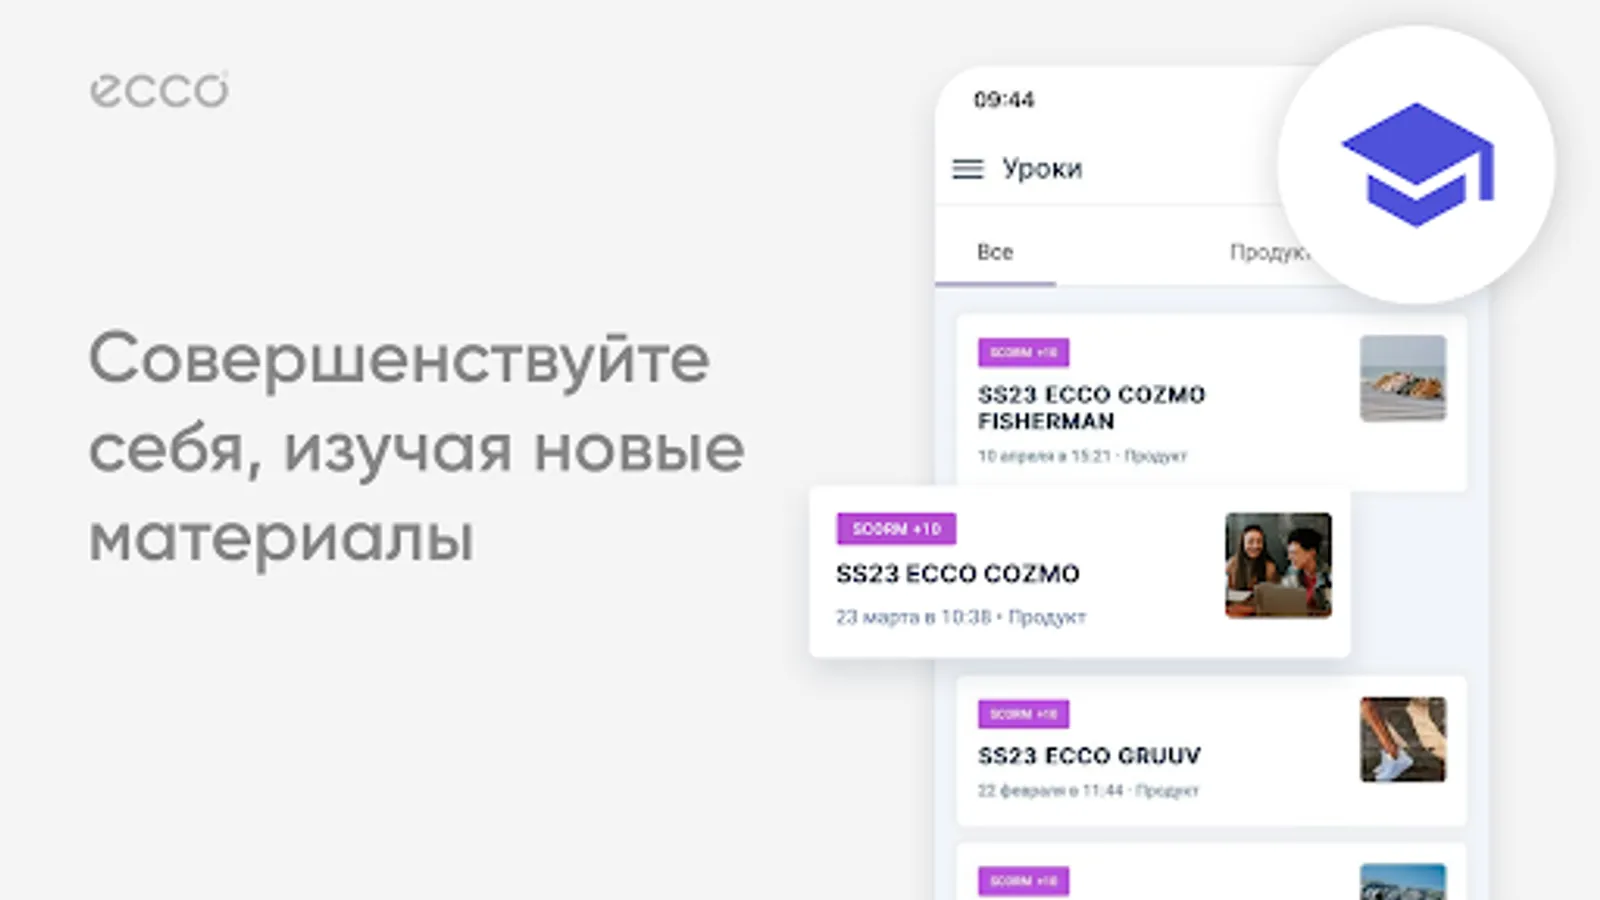This screenshot has width=1600, height=900.
Task: Open the SS23 ECCO COZMO FISHERMAN thumbnail
Action: click(x=1402, y=378)
